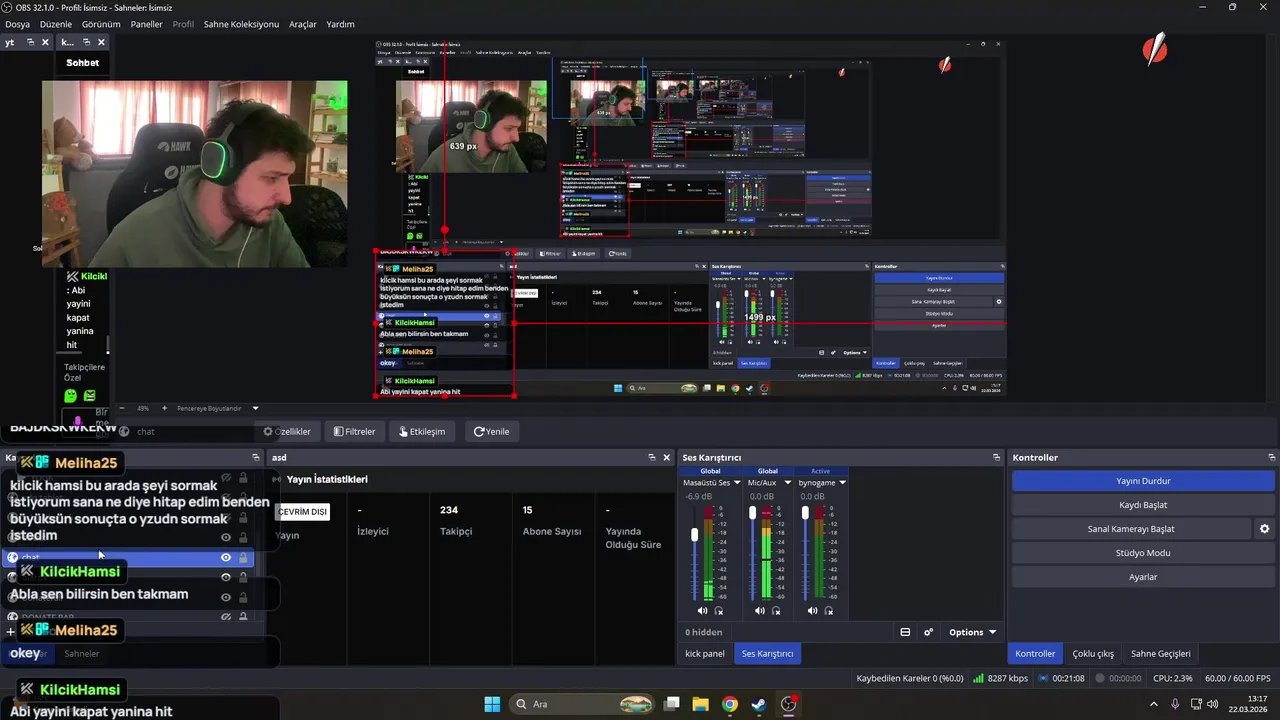
Task: Mute the bynogame audio channel
Action: click(812, 610)
